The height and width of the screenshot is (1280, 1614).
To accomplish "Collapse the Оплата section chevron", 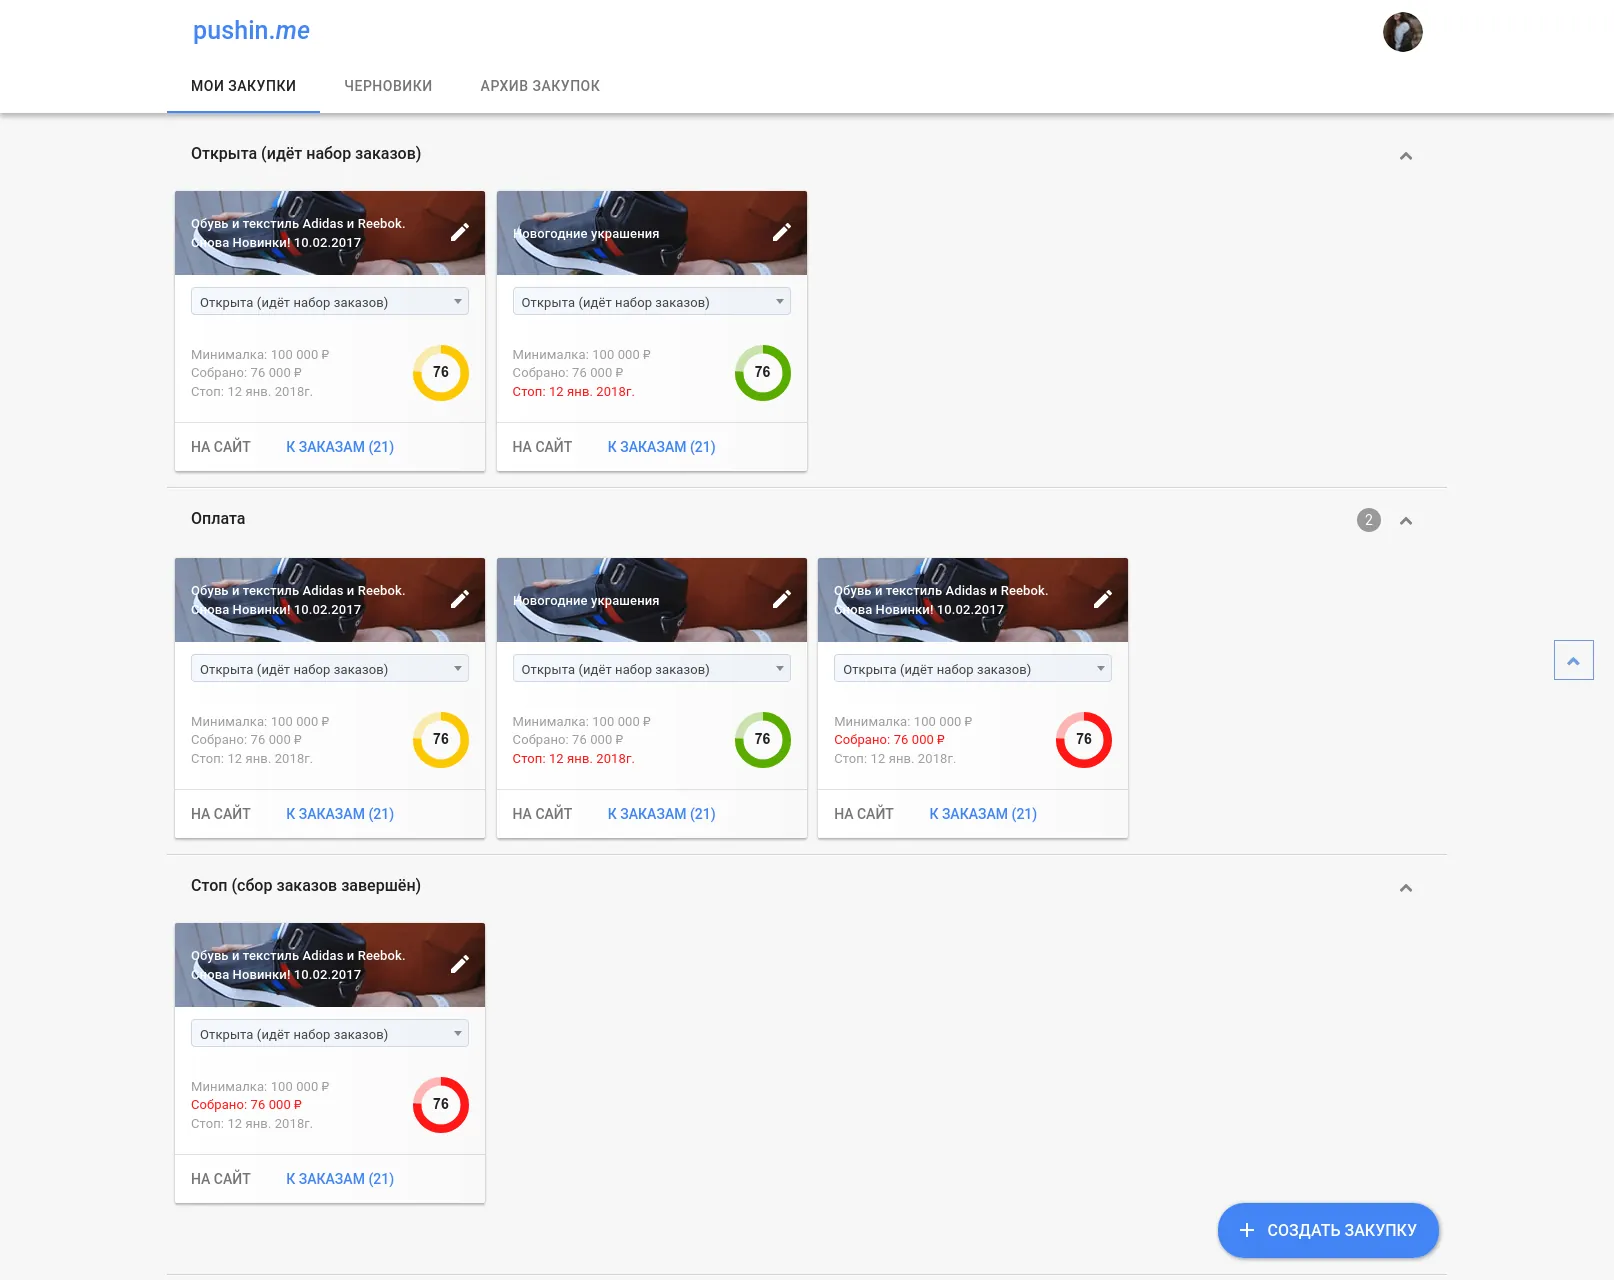I will [1406, 521].
